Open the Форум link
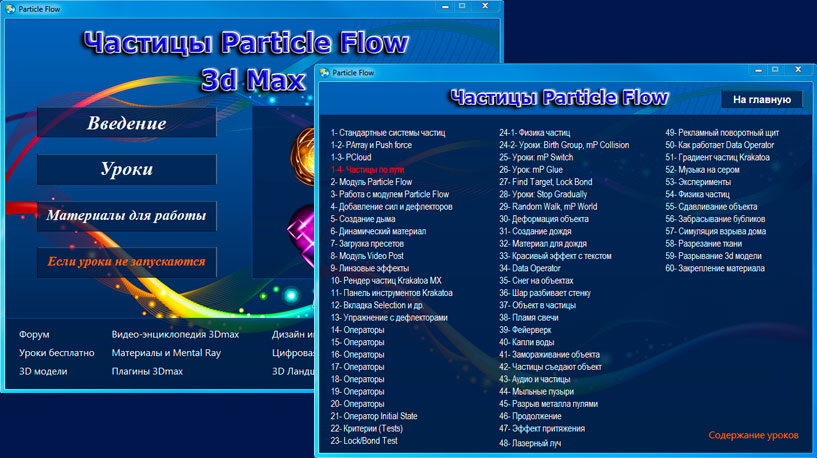This screenshot has width=817, height=458. point(34,335)
